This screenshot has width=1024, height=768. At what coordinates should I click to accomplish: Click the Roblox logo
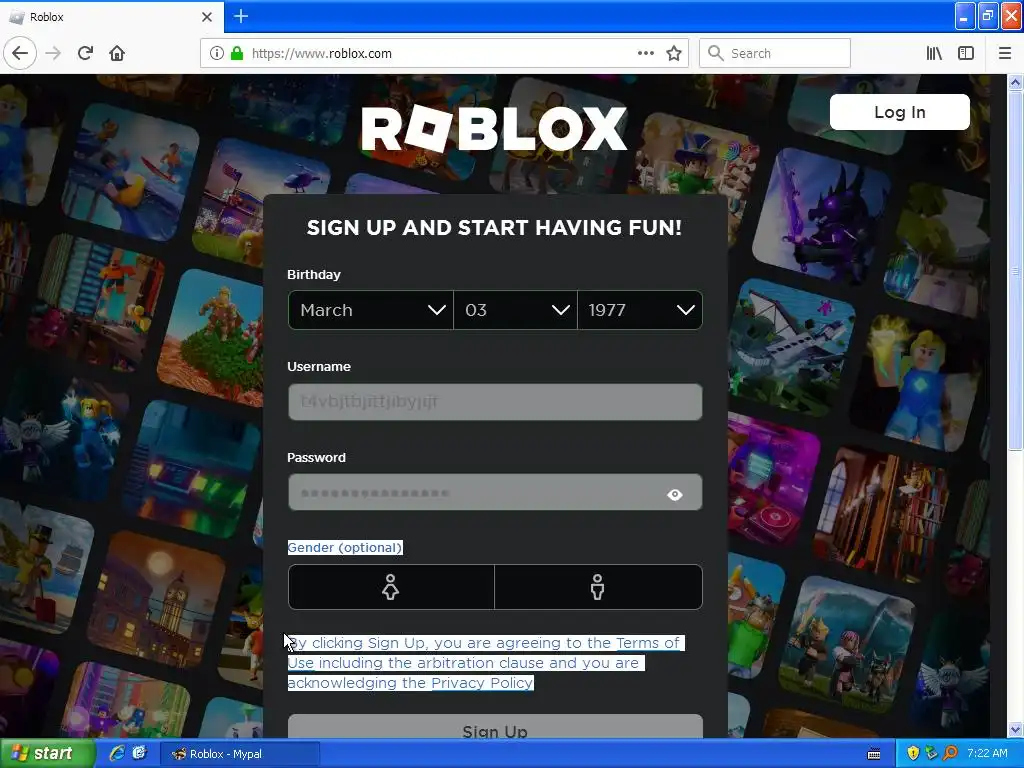tap(494, 129)
